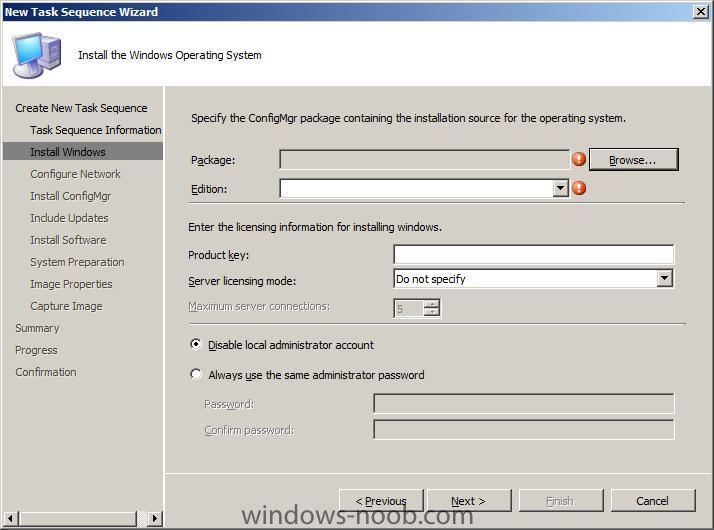Click the navigation pane horizontal scrollbar track
Screen dimensions: 714x530
83,518
